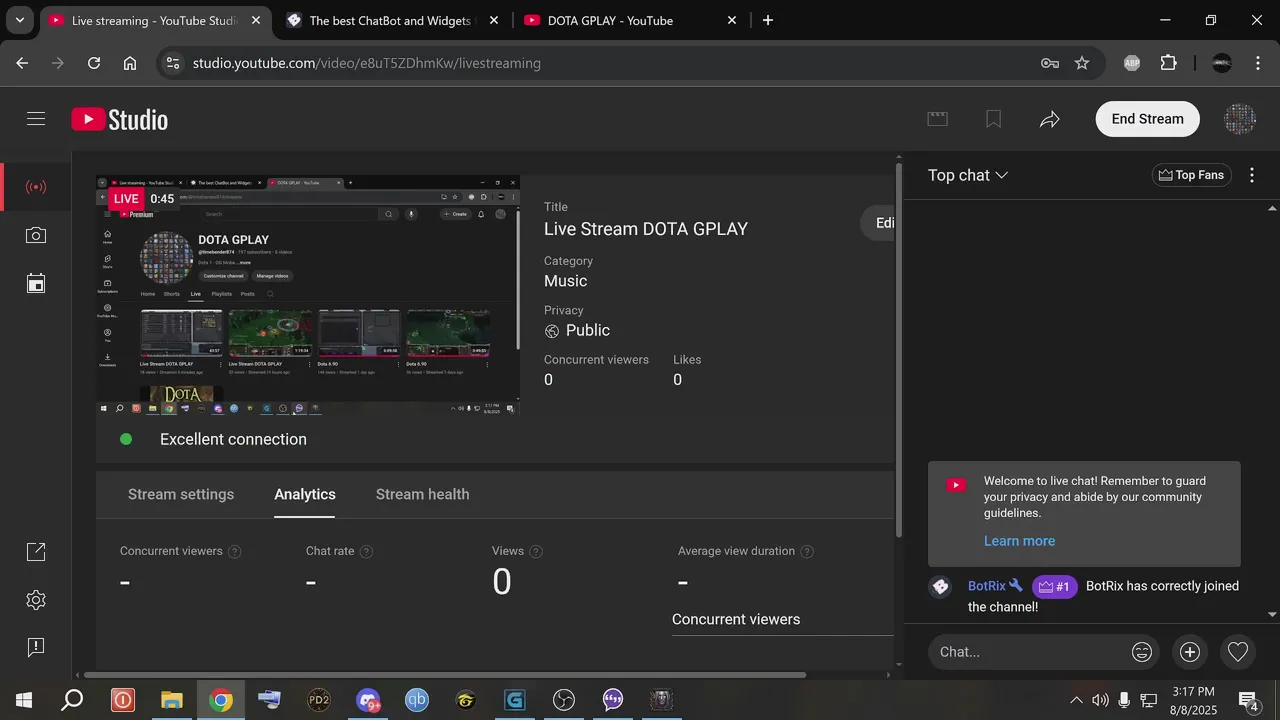Go back with the browser back arrow
Image resolution: width=1280 pixels, height=720 pixels.
point(22,63)
